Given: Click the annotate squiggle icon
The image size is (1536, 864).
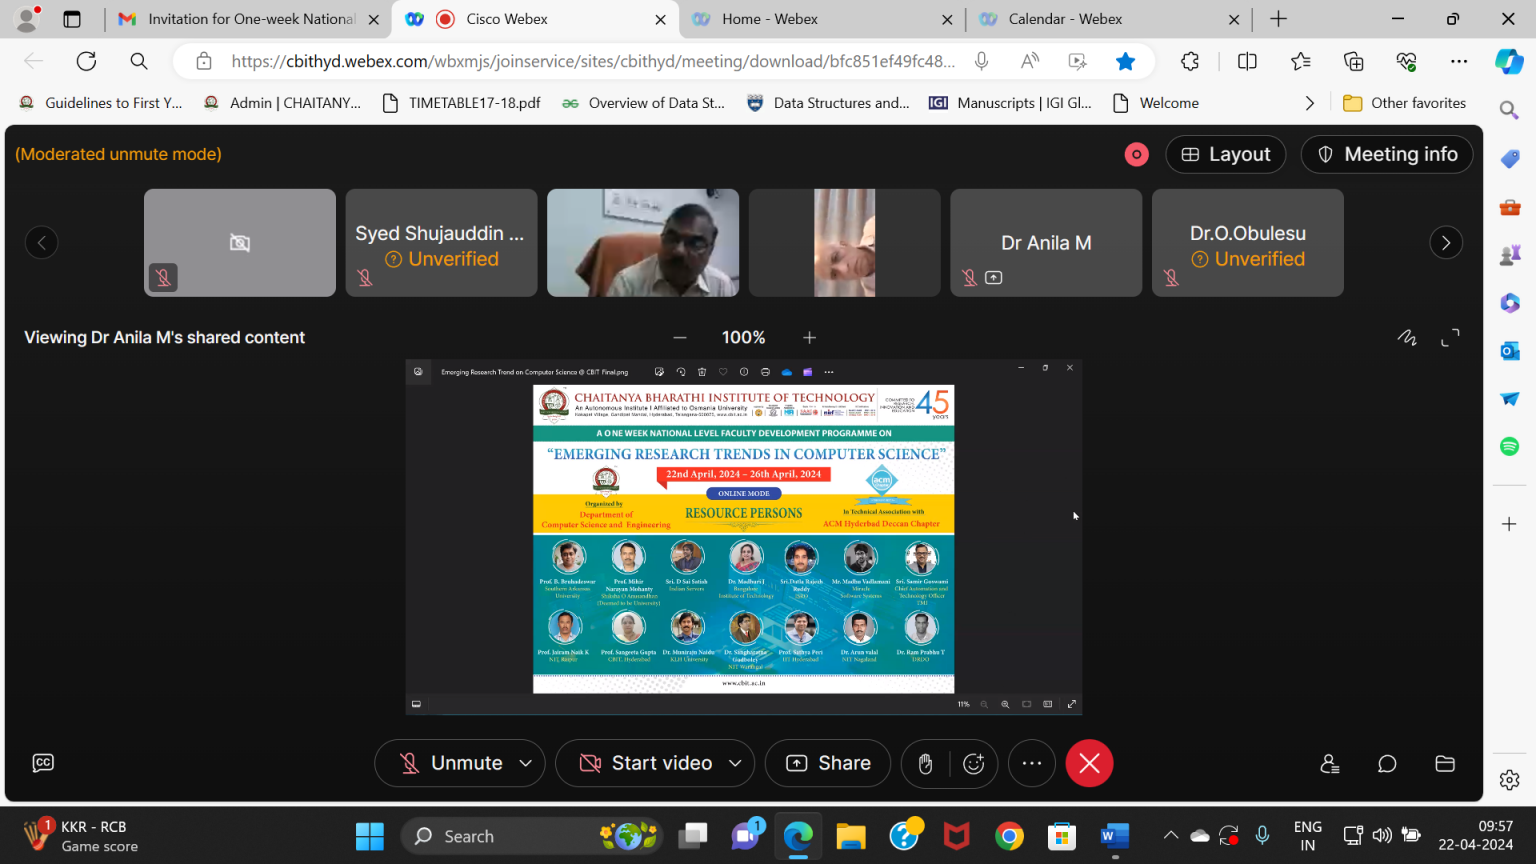Looking at the screenshot, I should point(1407,338).
